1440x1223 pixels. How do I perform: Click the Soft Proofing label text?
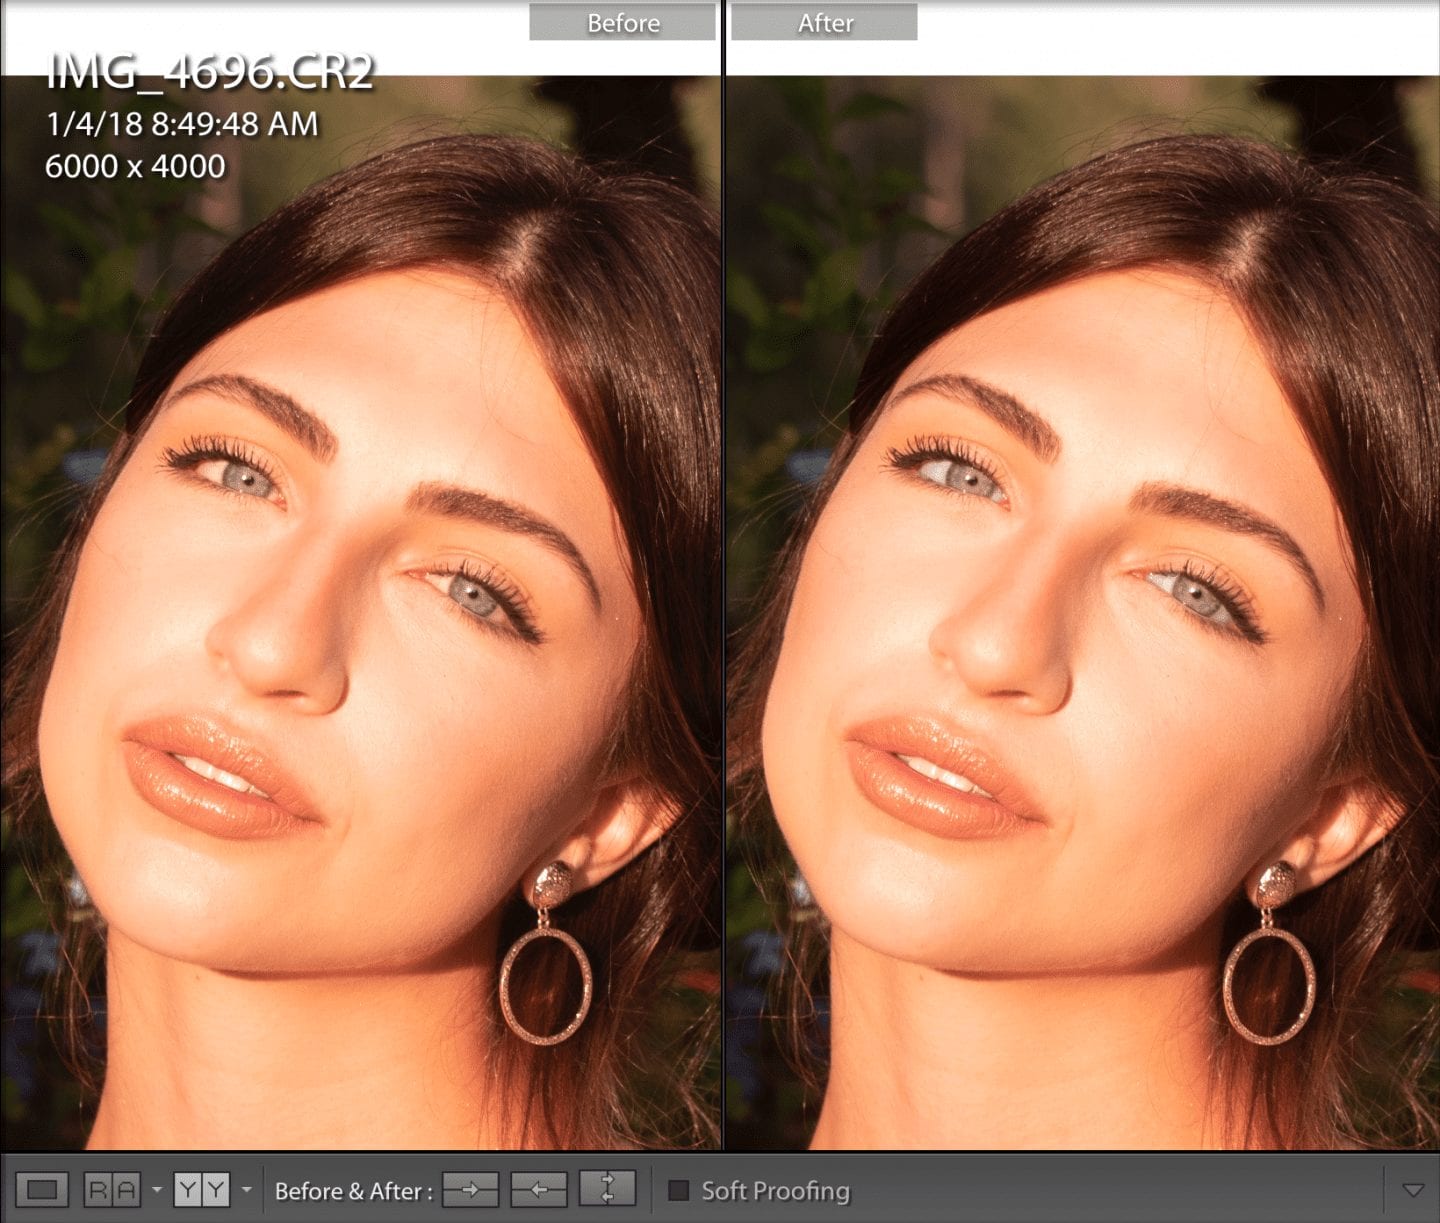[x=775, y=1191]
